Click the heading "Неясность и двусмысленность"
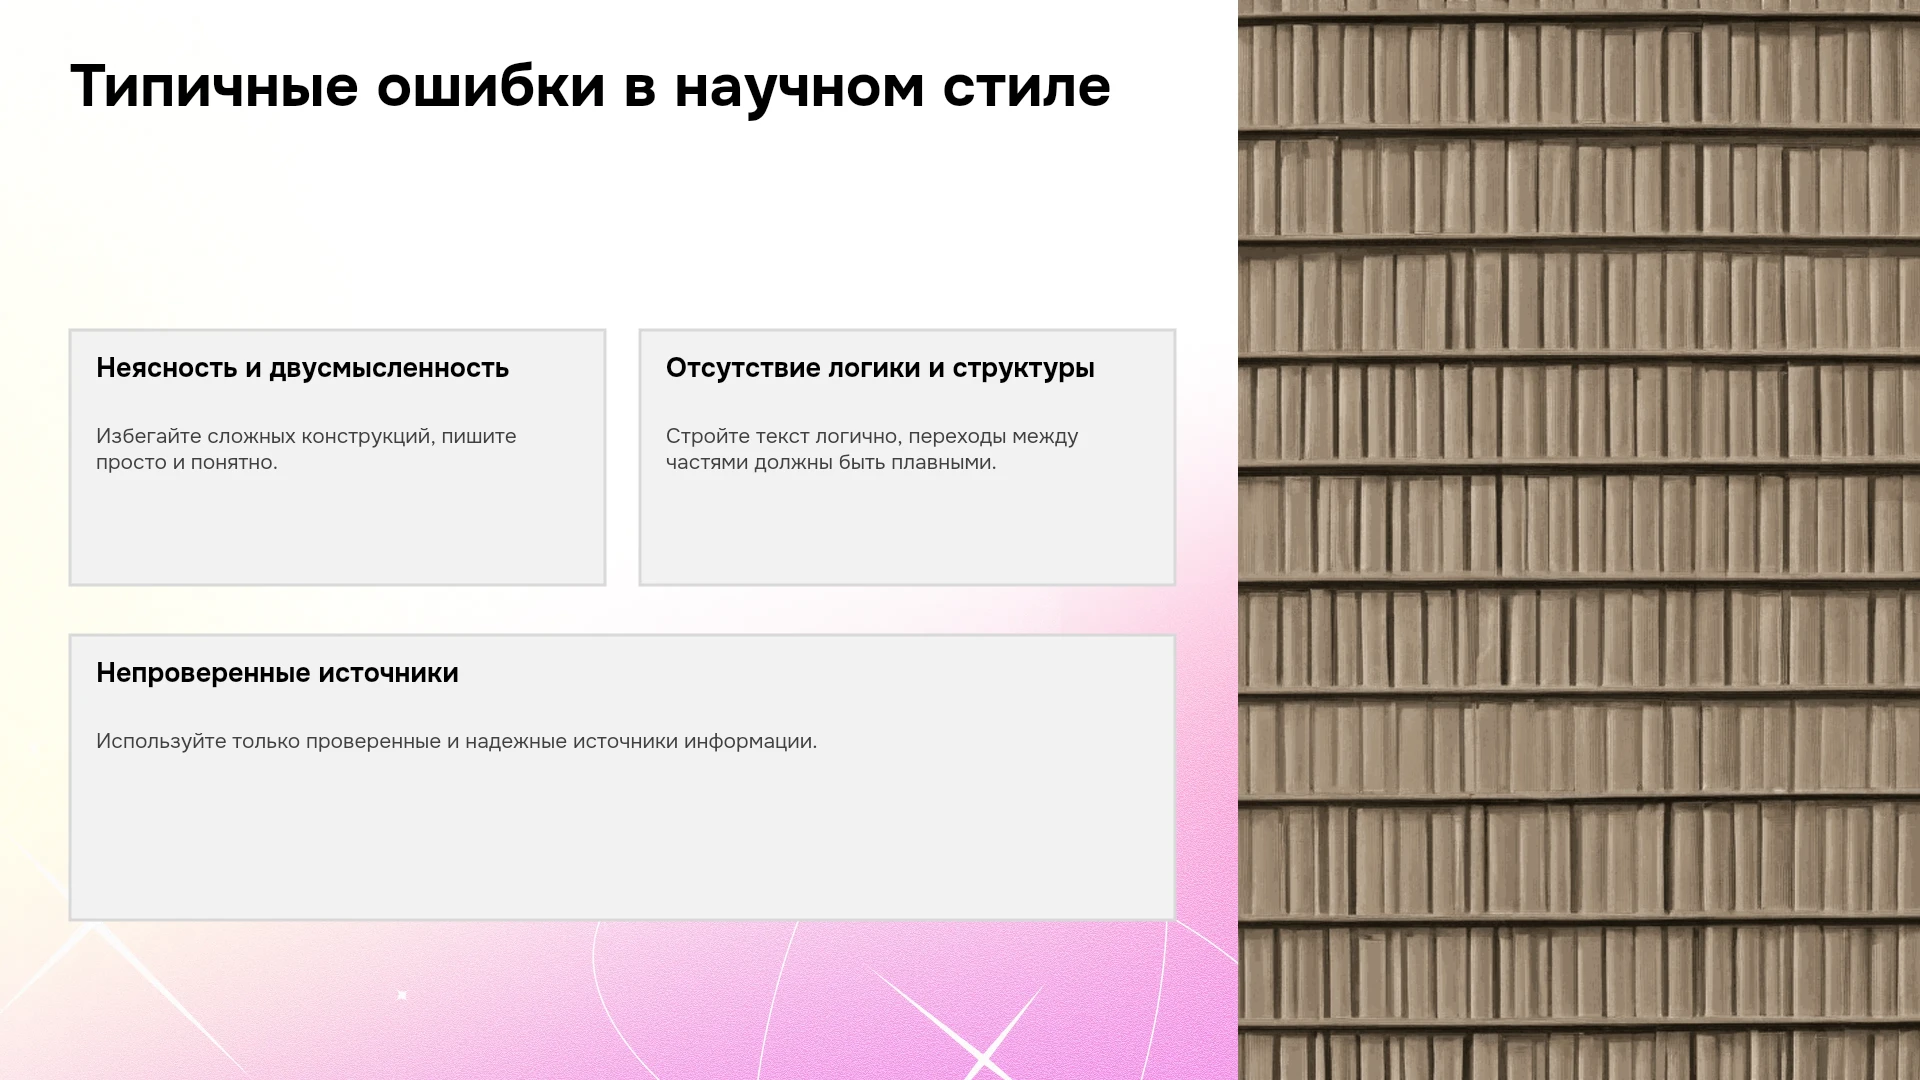The image size is (1920, 1080). tap(302, 368)
